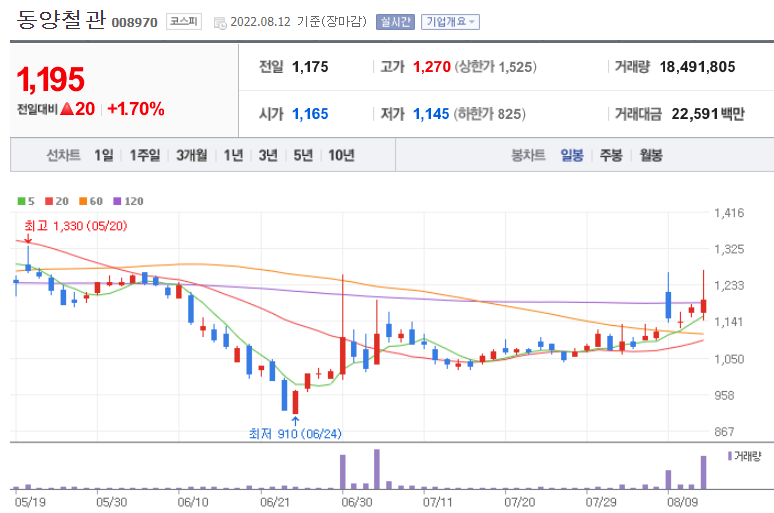Click the 06/30 date axis label

[x=357, y=503]
